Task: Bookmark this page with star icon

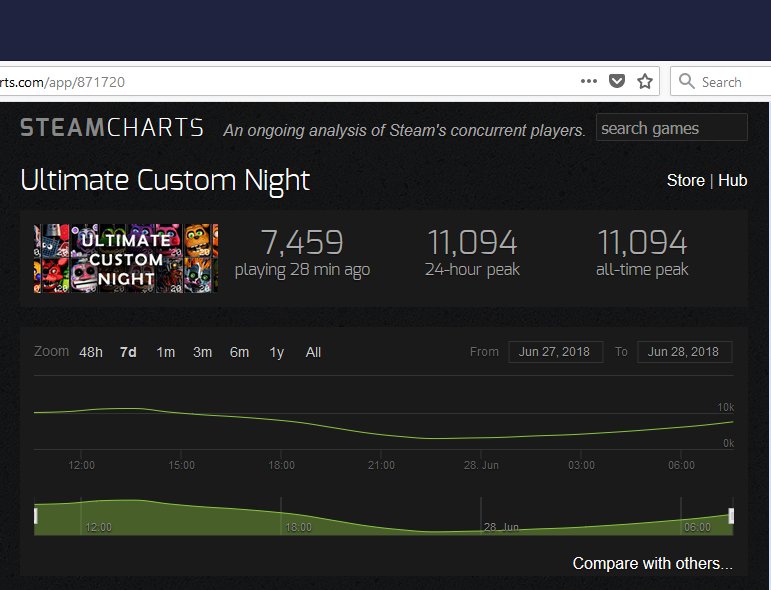Action: tap(645, 81)
